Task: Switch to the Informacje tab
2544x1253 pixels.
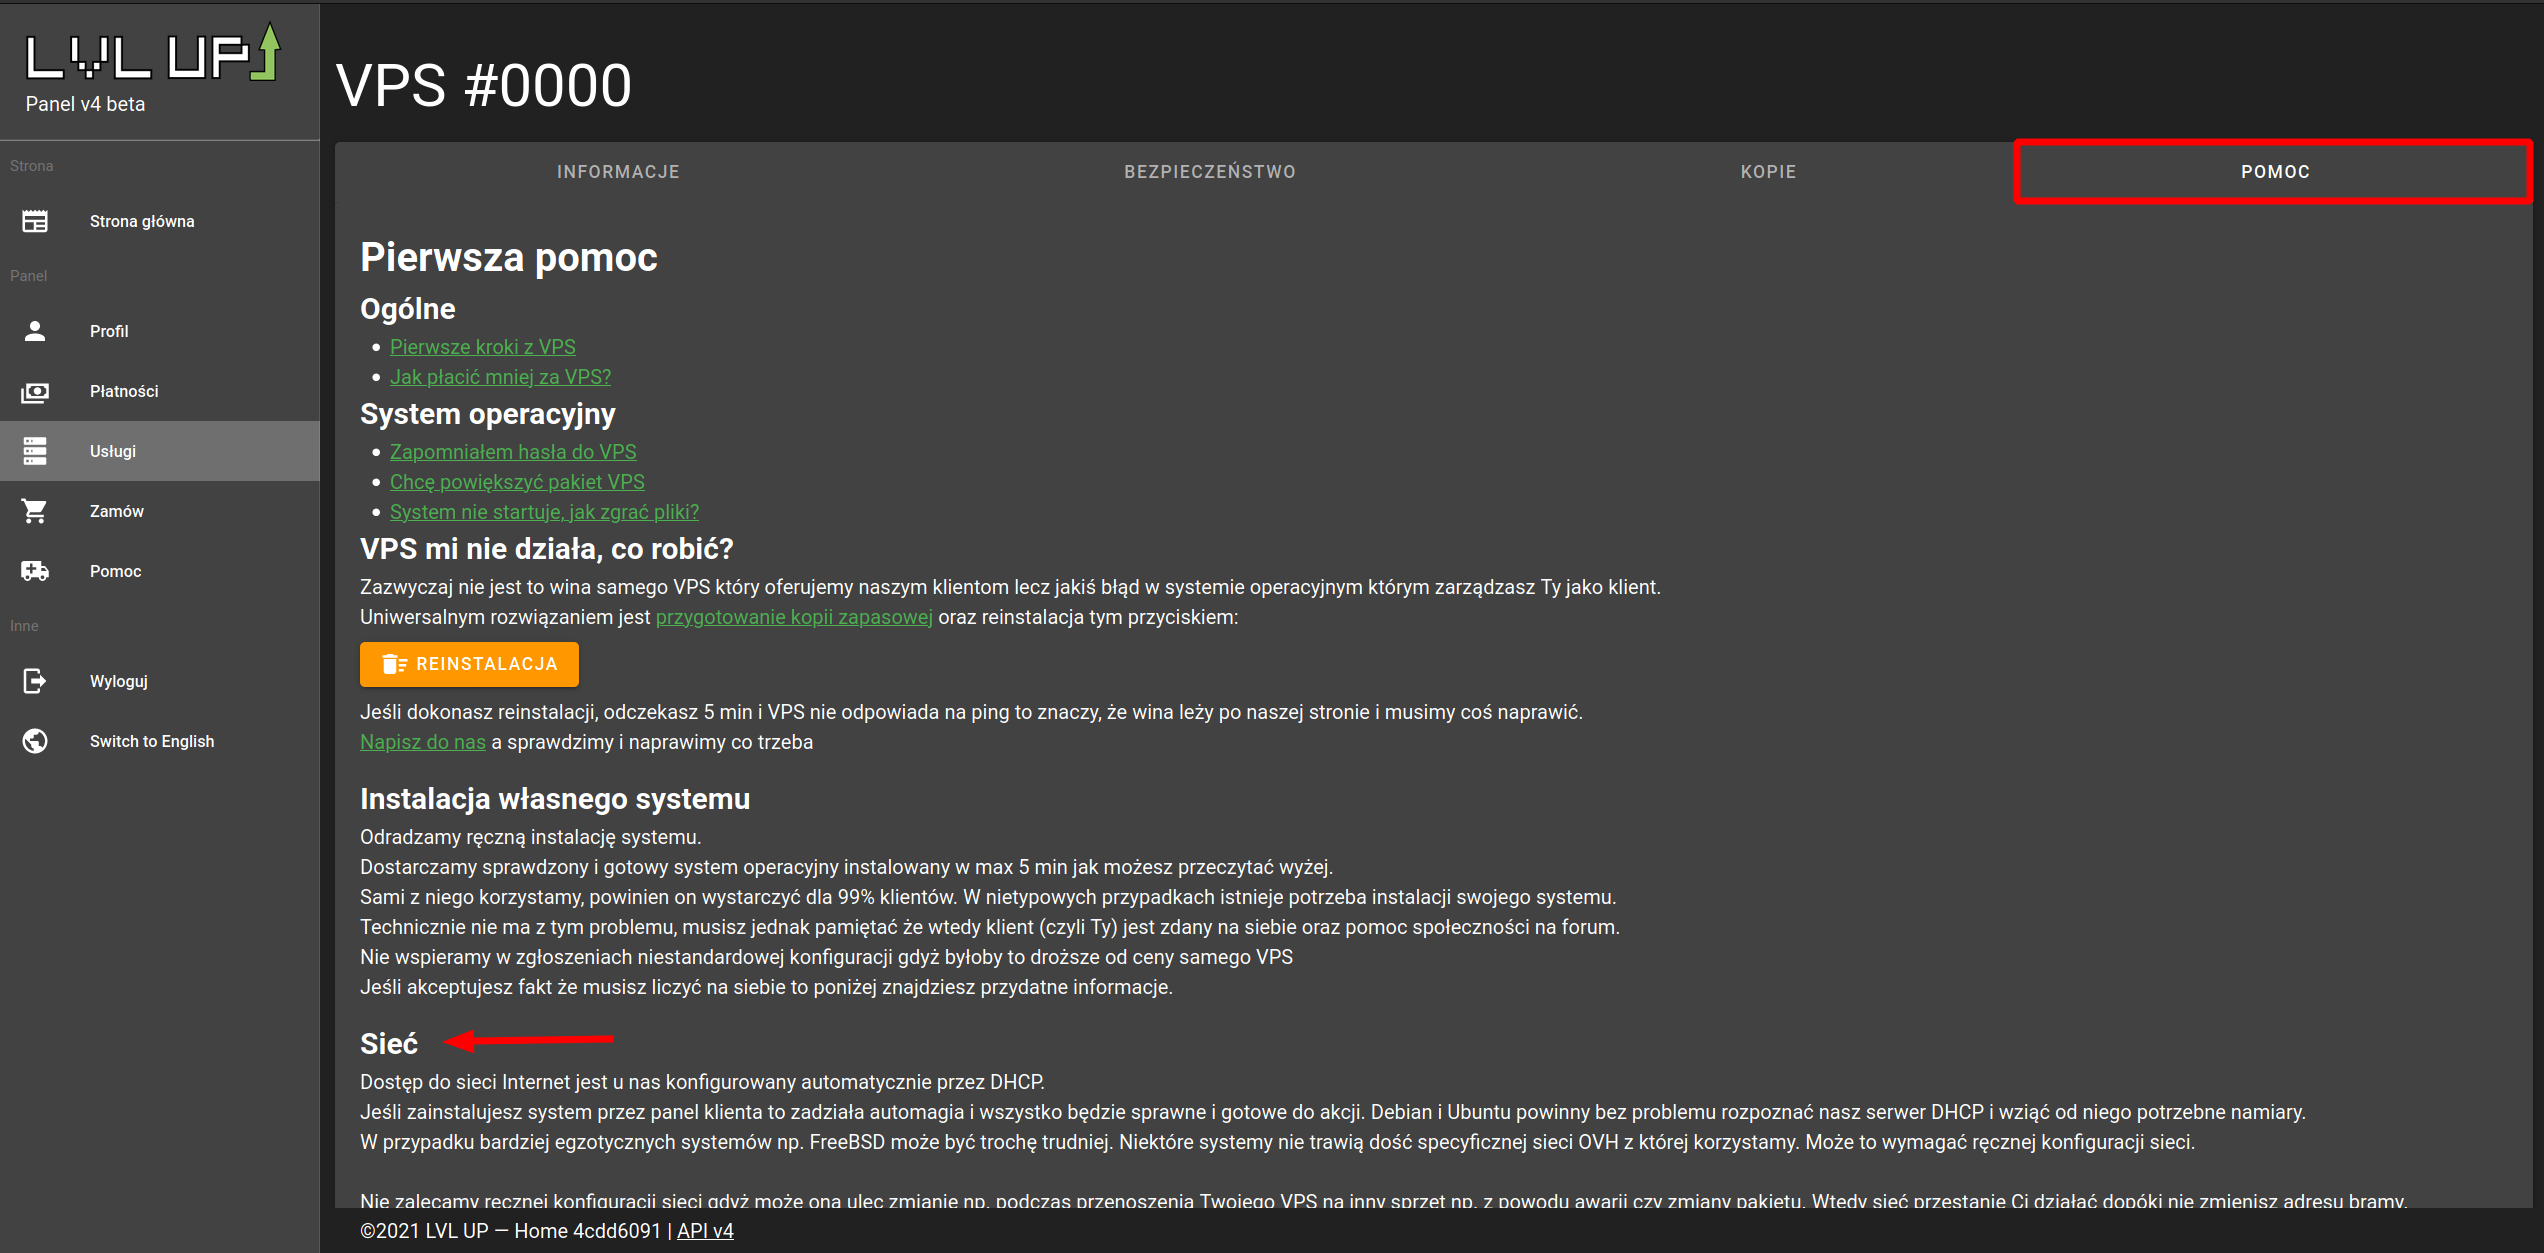Action: point(618,172)
